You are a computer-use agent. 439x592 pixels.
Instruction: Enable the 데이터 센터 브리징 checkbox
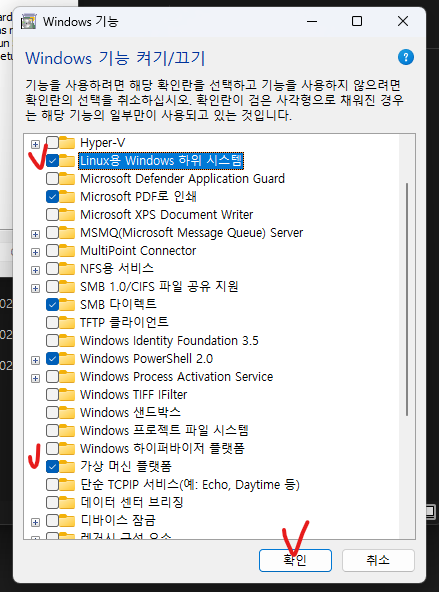pos(52,503)
